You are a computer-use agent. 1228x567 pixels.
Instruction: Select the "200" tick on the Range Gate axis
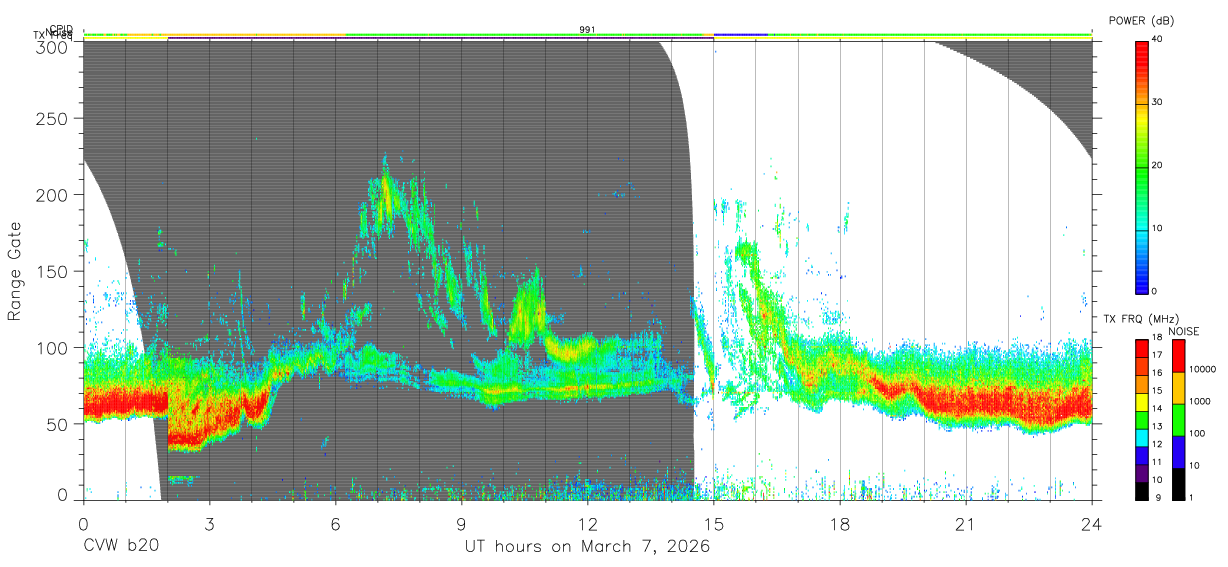click(x=53, y=195)
